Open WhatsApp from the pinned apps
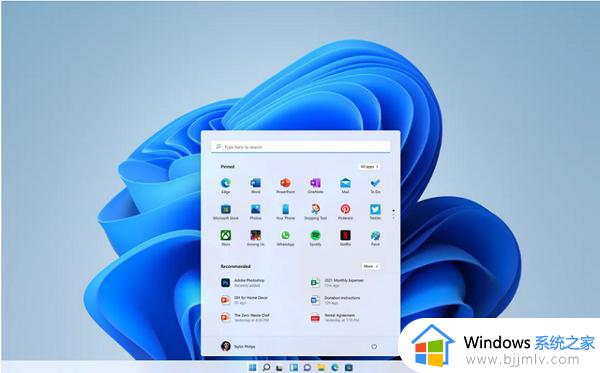The width and height of the screenshot is (600, 373). click(285, 238)
